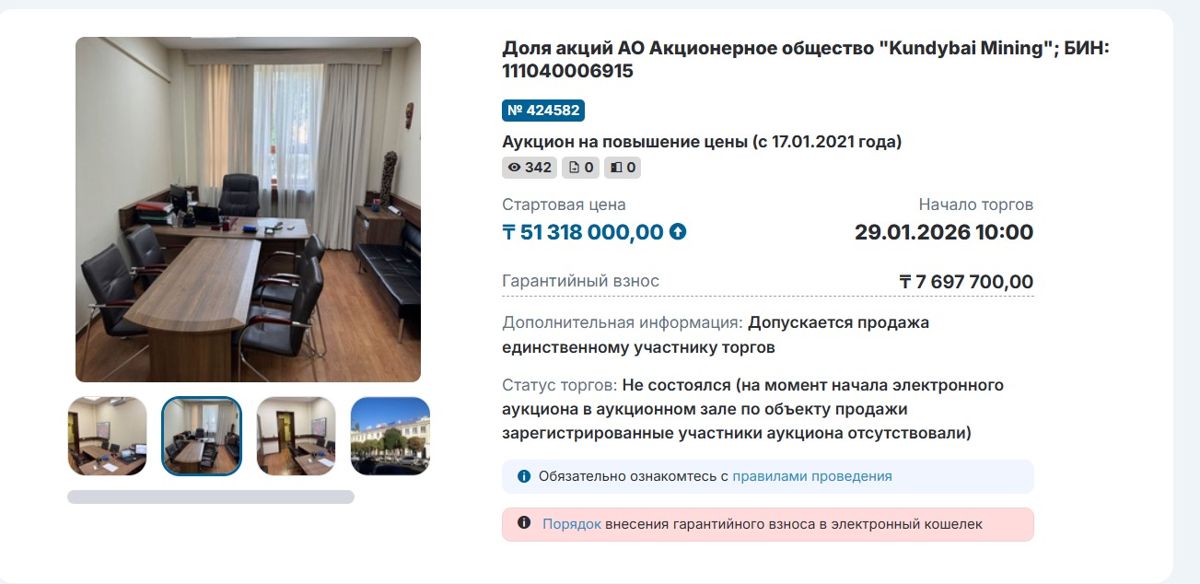This screenshot has height=584, width=1200.
Task: Select the highlighted meeting room thumbnail
Action: pos(201,436)
